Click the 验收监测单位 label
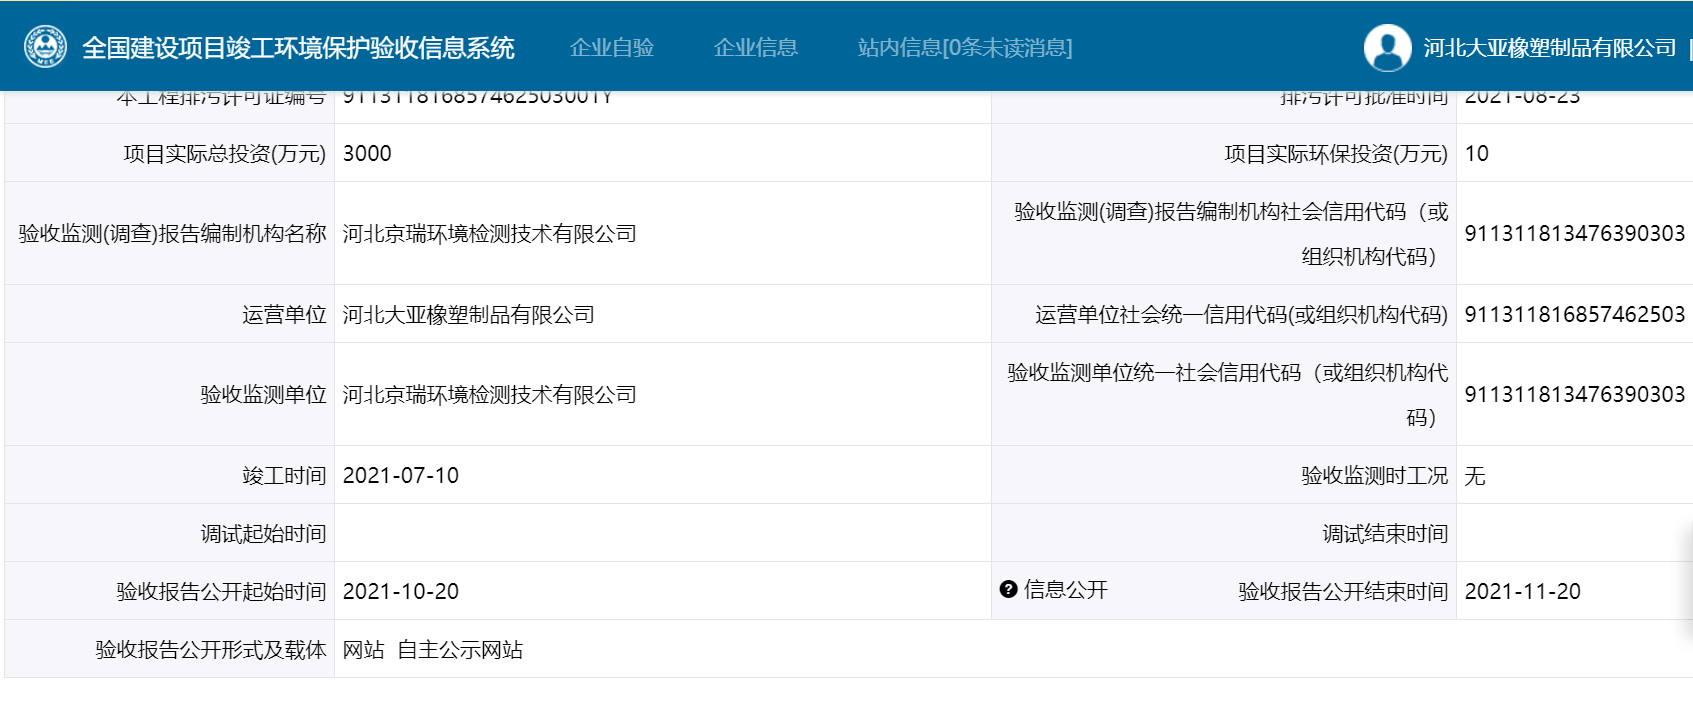 pyautogui.click(x=263, y=394)
